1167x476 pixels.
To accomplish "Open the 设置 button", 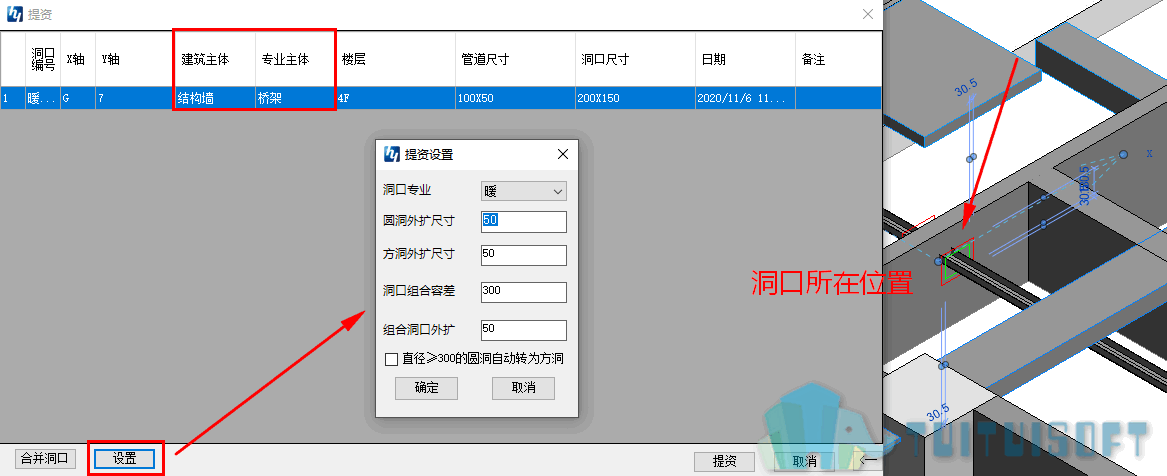I will (x=124, y=459).
